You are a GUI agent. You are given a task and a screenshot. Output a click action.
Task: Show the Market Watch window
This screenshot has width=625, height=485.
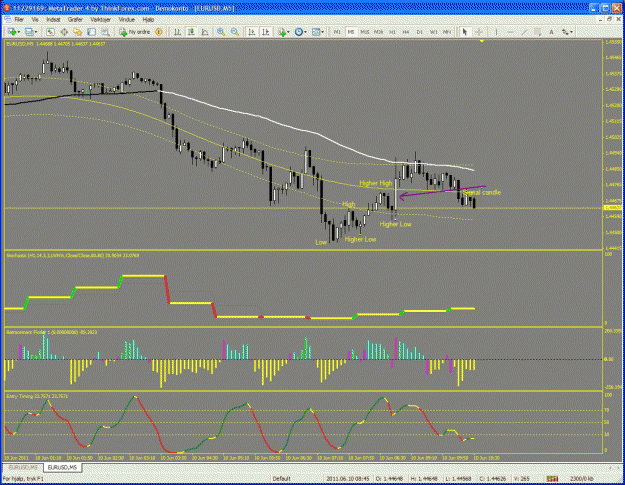[50, 32]
